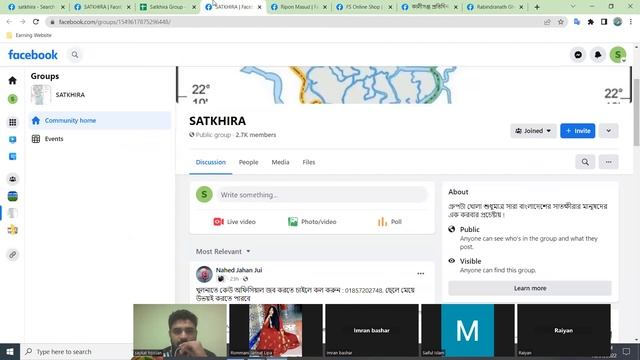Open the notifications bell
The image size is (640, 360).
tap(598, 55)
